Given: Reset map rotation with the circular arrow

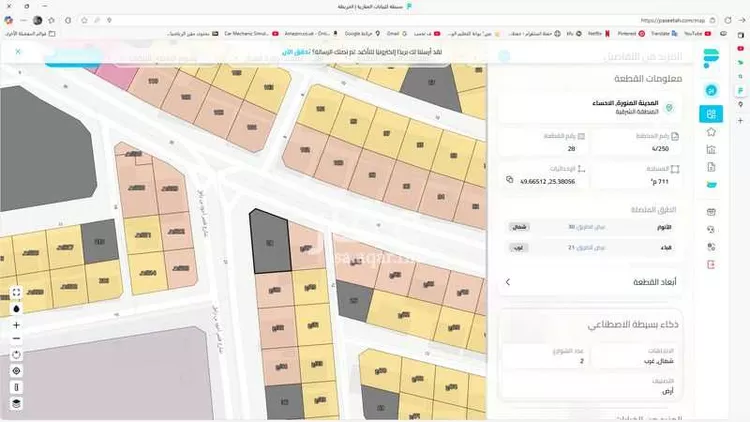Looking at the screenshot, I should [x=16, y=355].
